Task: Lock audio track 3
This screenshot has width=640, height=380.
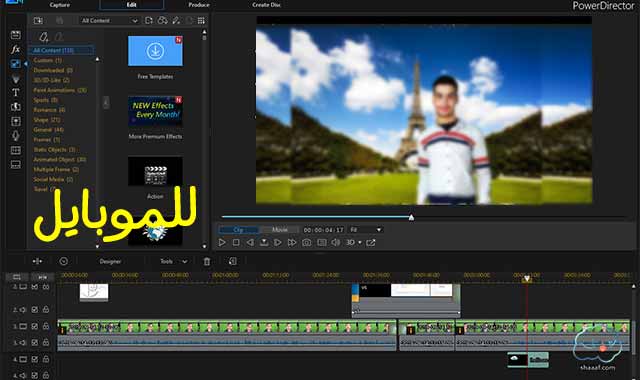Action: [x=46, y=342]
